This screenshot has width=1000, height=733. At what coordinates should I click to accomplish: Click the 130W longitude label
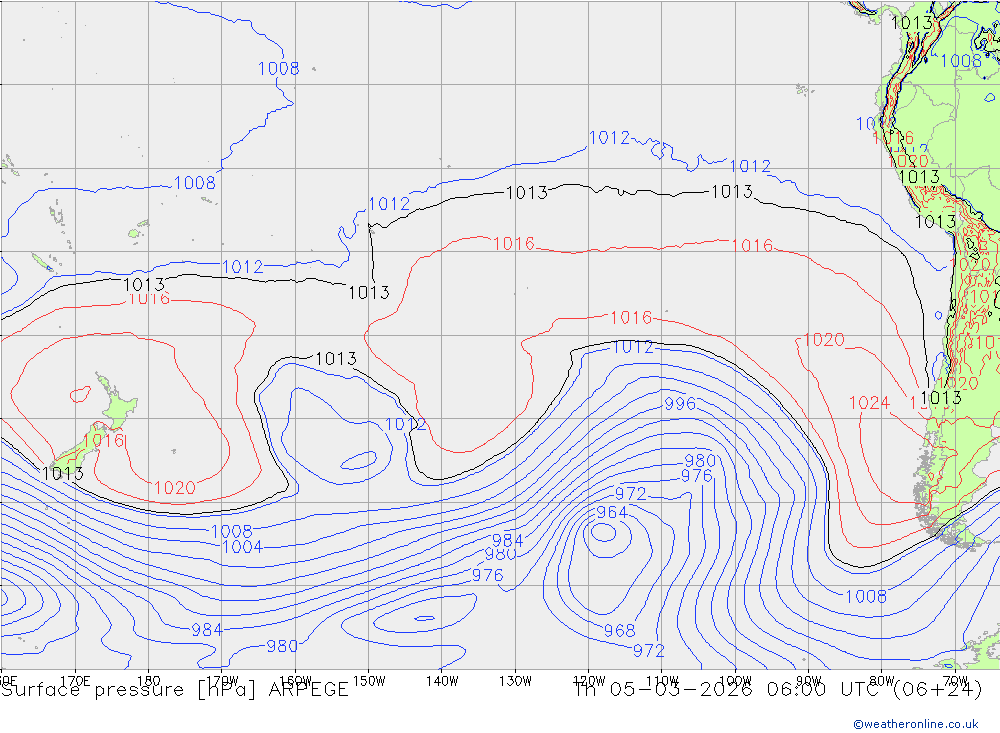click(515, 681)
